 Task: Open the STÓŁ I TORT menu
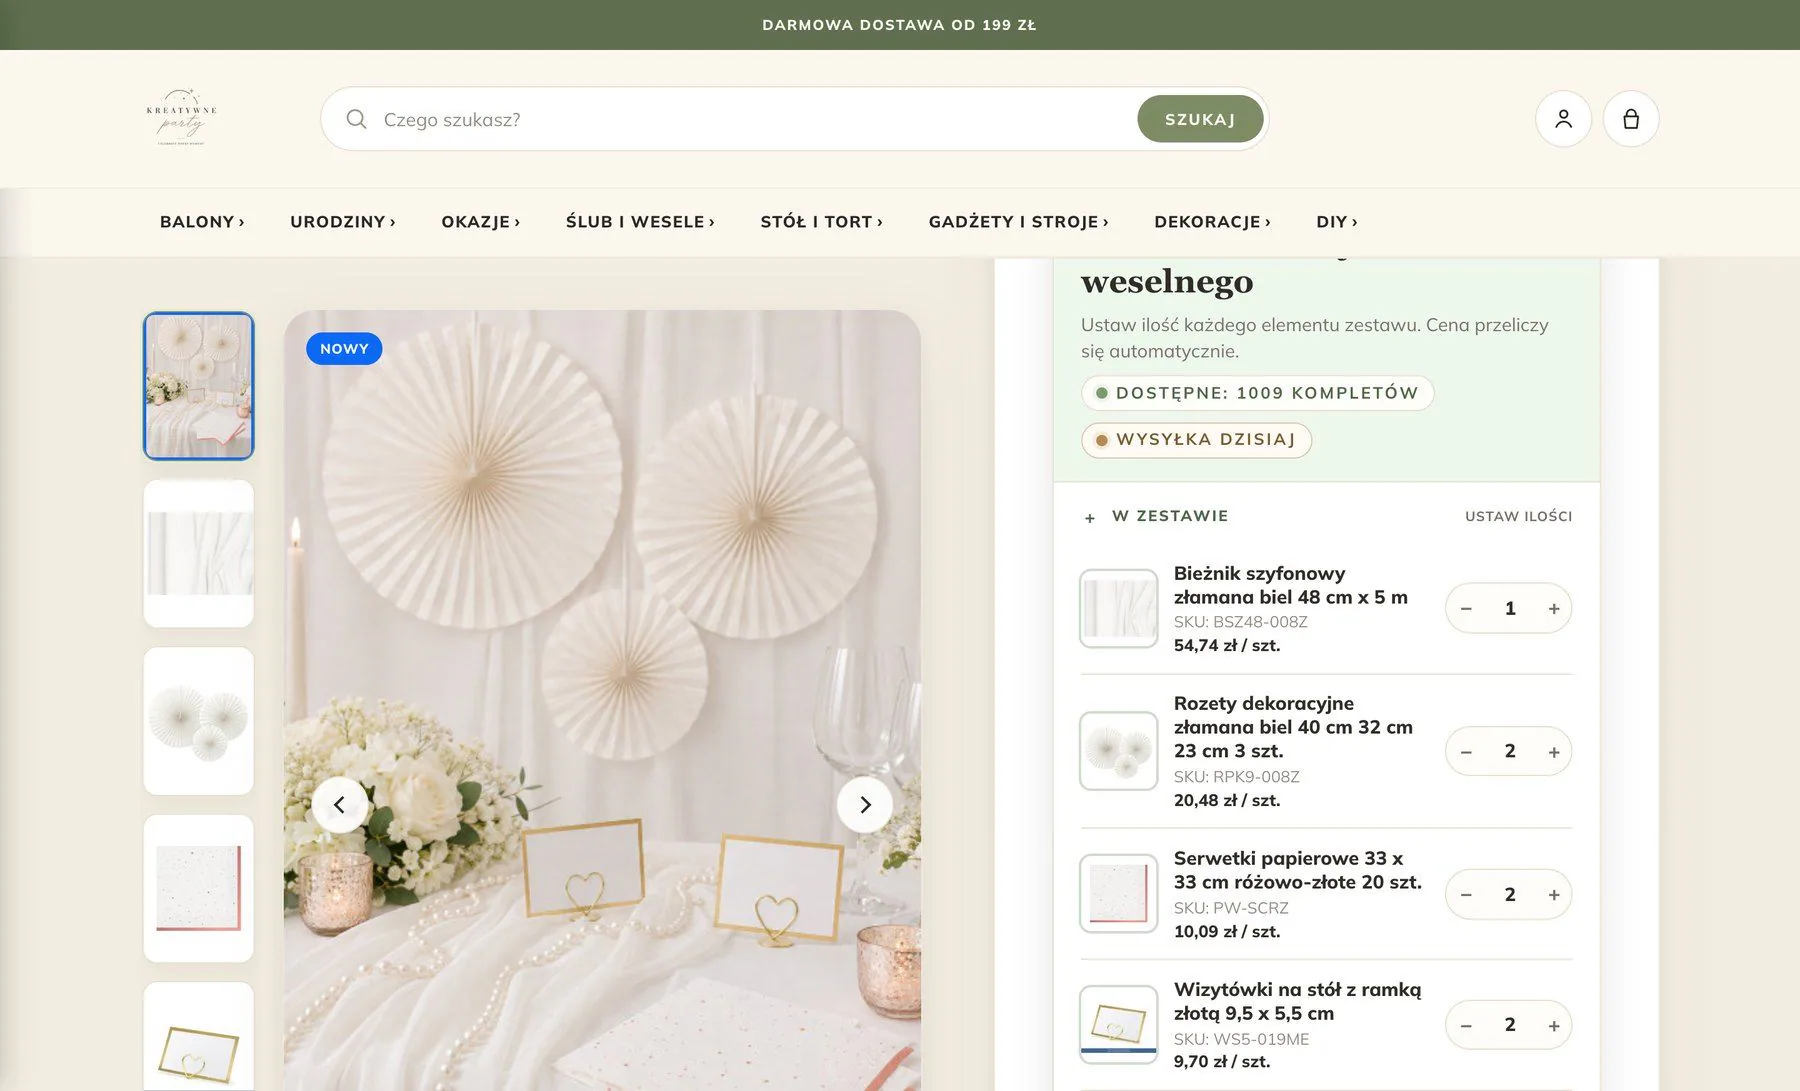[821, 222]
